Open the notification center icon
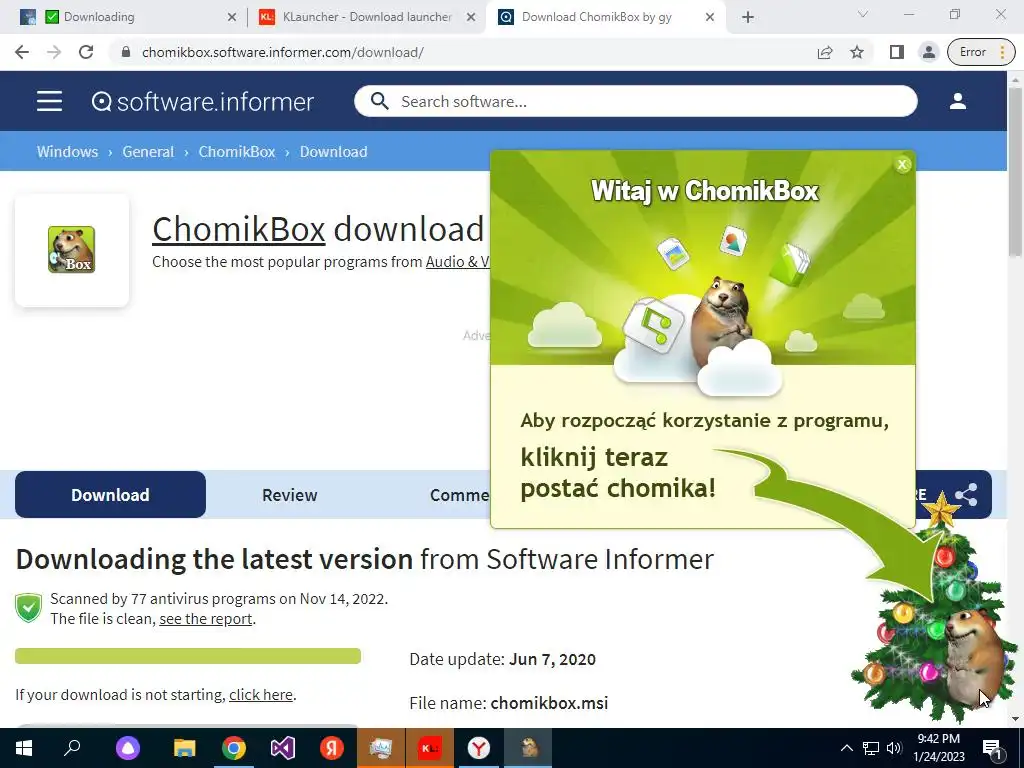Image resolution: width=1024 pixels, height=768 pixels. 992,748
